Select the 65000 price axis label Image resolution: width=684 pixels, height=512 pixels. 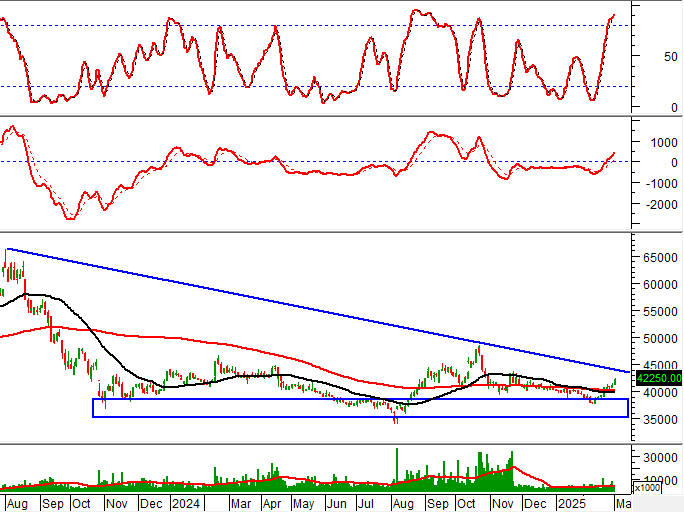660,257
